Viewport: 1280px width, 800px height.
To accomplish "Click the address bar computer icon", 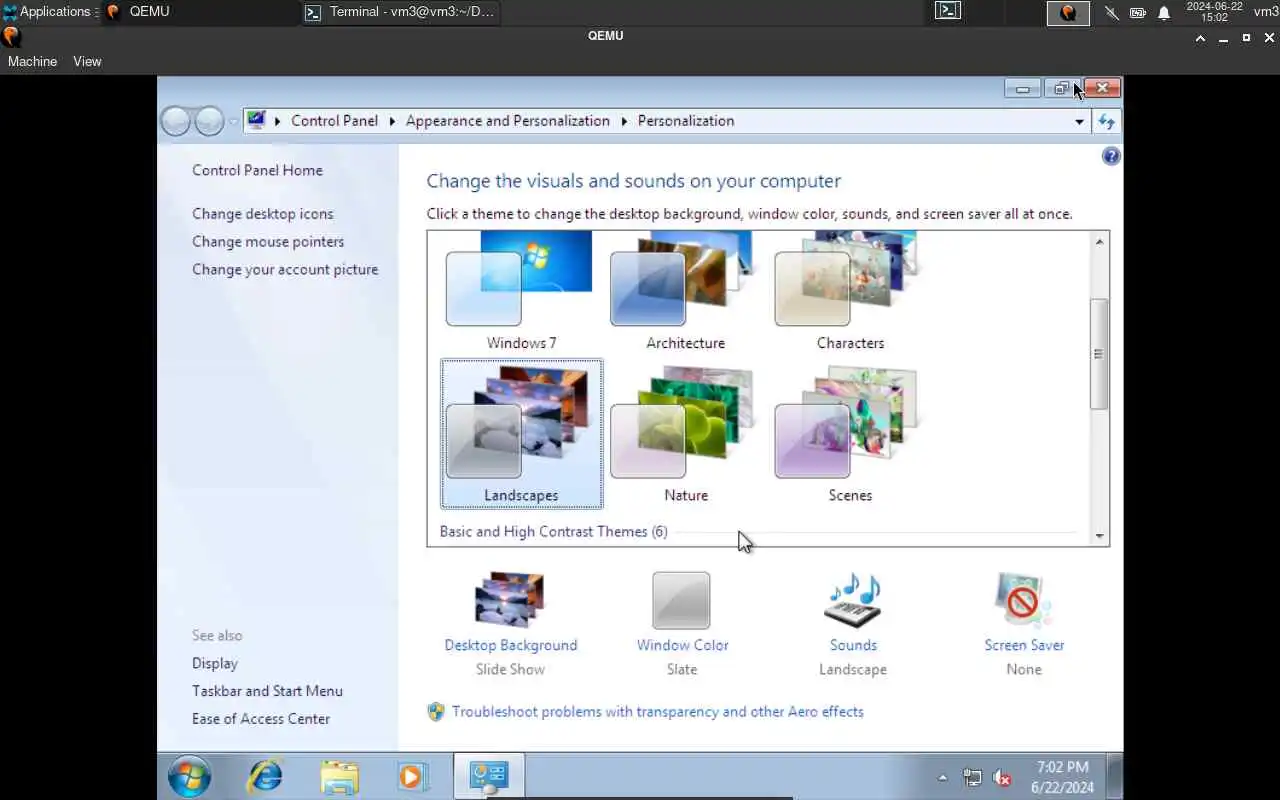I will 257,120.
